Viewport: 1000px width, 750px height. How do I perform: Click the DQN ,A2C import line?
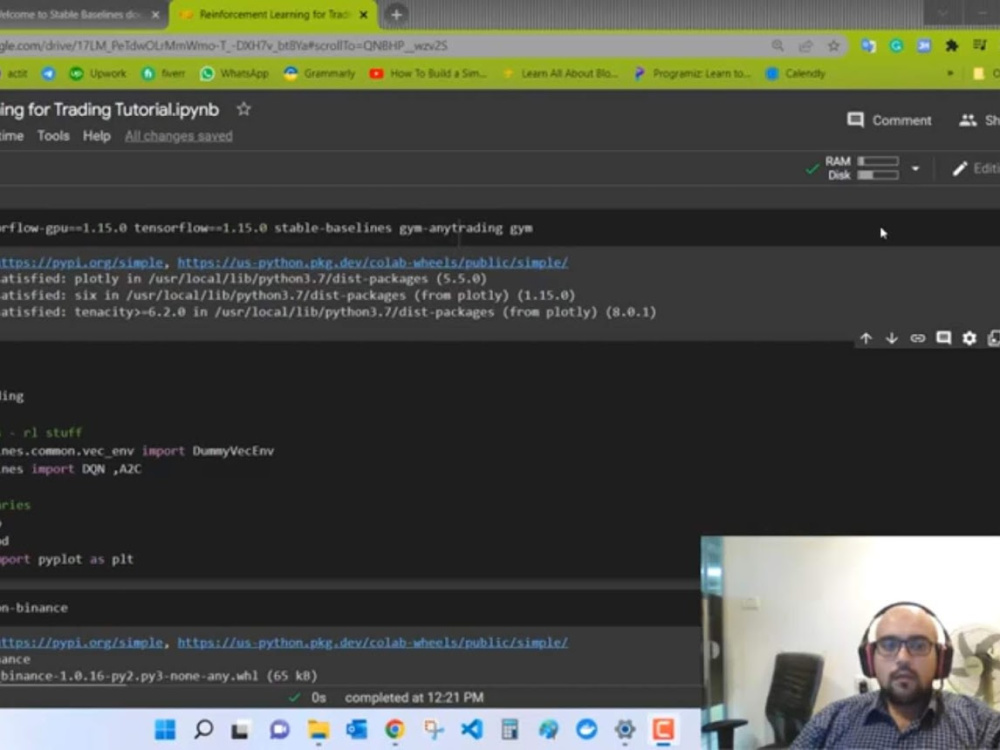pos(71,469)
